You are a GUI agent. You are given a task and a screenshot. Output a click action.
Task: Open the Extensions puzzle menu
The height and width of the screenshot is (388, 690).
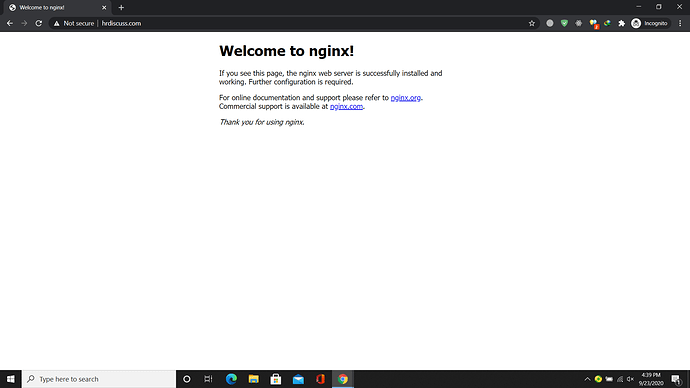[x=621, y=23]
